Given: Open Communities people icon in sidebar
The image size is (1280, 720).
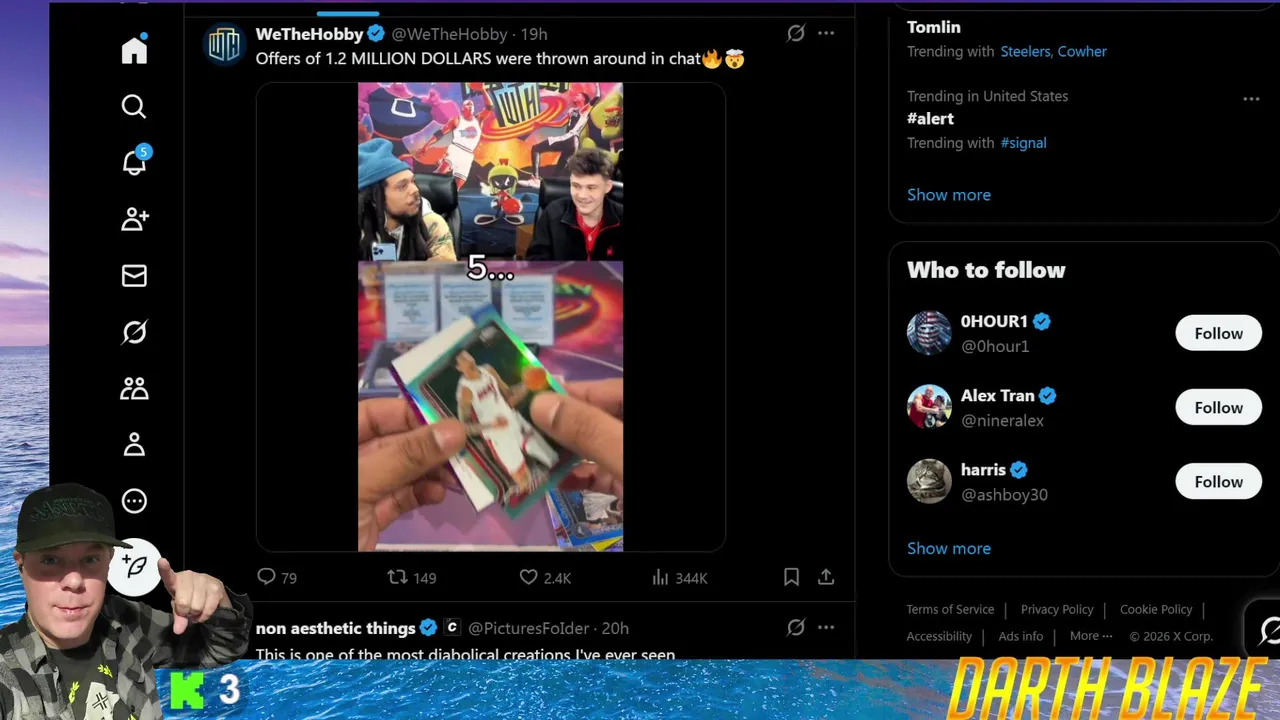Looking at the screenshot, I should pos(134,389).
